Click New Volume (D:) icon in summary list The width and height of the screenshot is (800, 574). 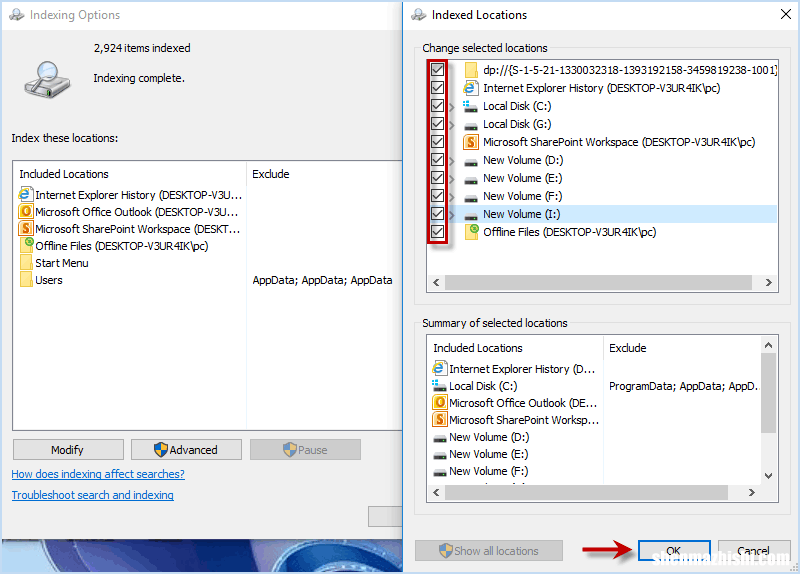point(440,439)
